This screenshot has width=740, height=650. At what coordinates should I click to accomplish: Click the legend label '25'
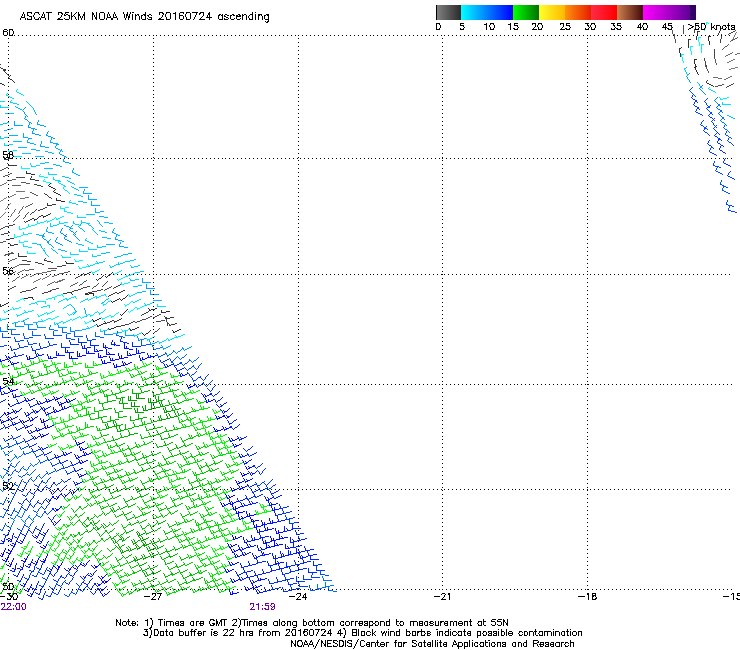pos(565,27)
